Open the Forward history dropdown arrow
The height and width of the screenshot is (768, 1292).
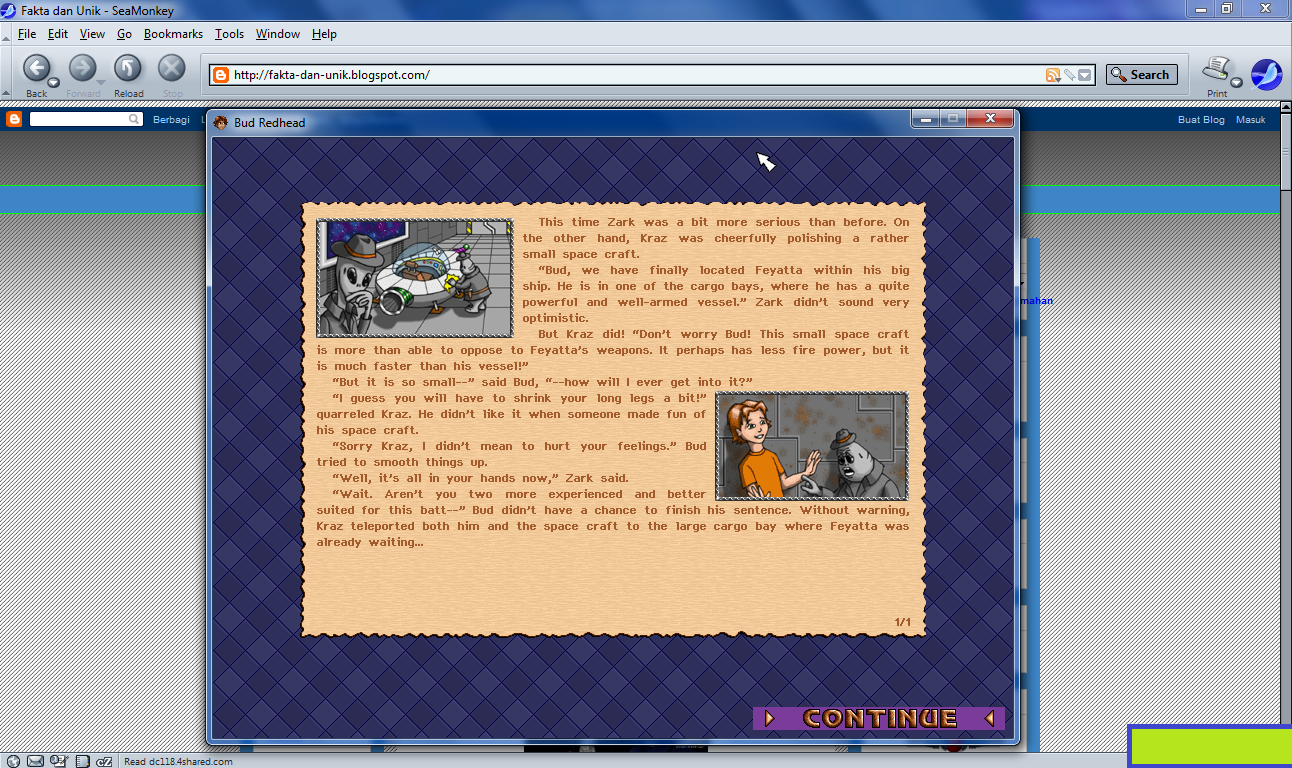[100, 82]
